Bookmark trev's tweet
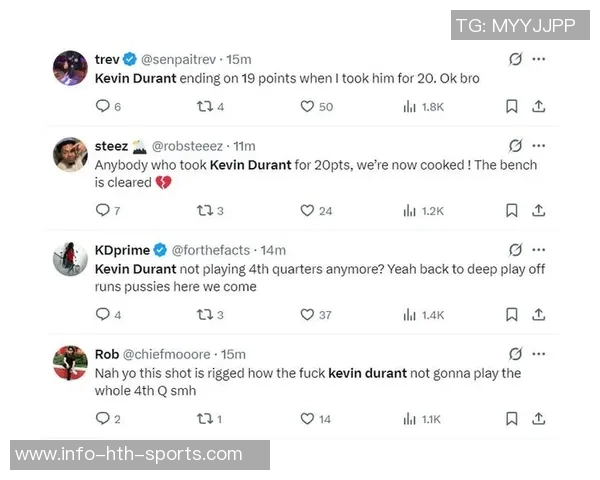Screen dimensions: 600x480 [511, 106]
